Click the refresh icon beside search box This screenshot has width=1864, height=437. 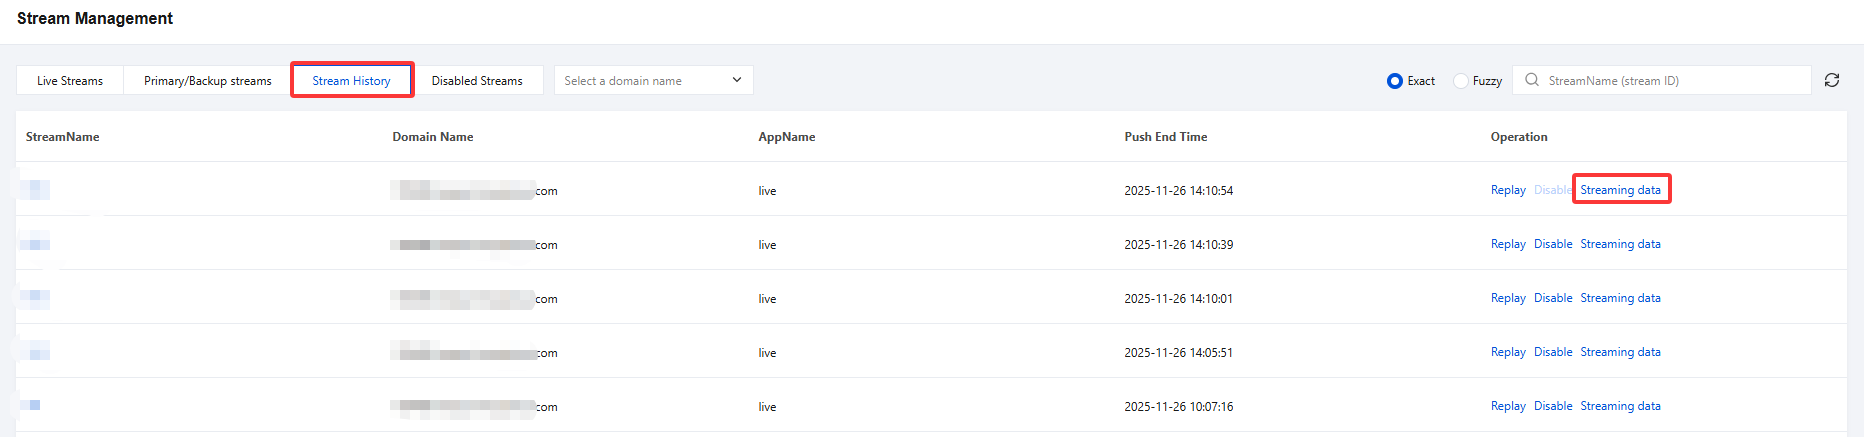[1831, 80]
